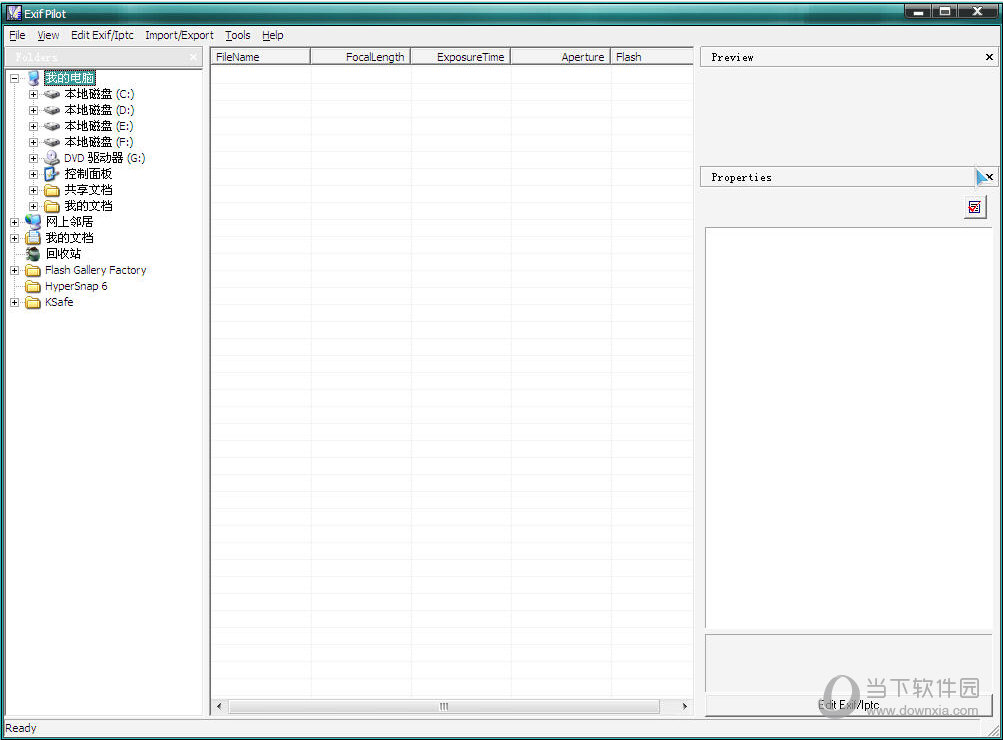Click the Control Panel icon in tree
Viewport: 1003px width, 740px height.
click(x=51, y=174)
